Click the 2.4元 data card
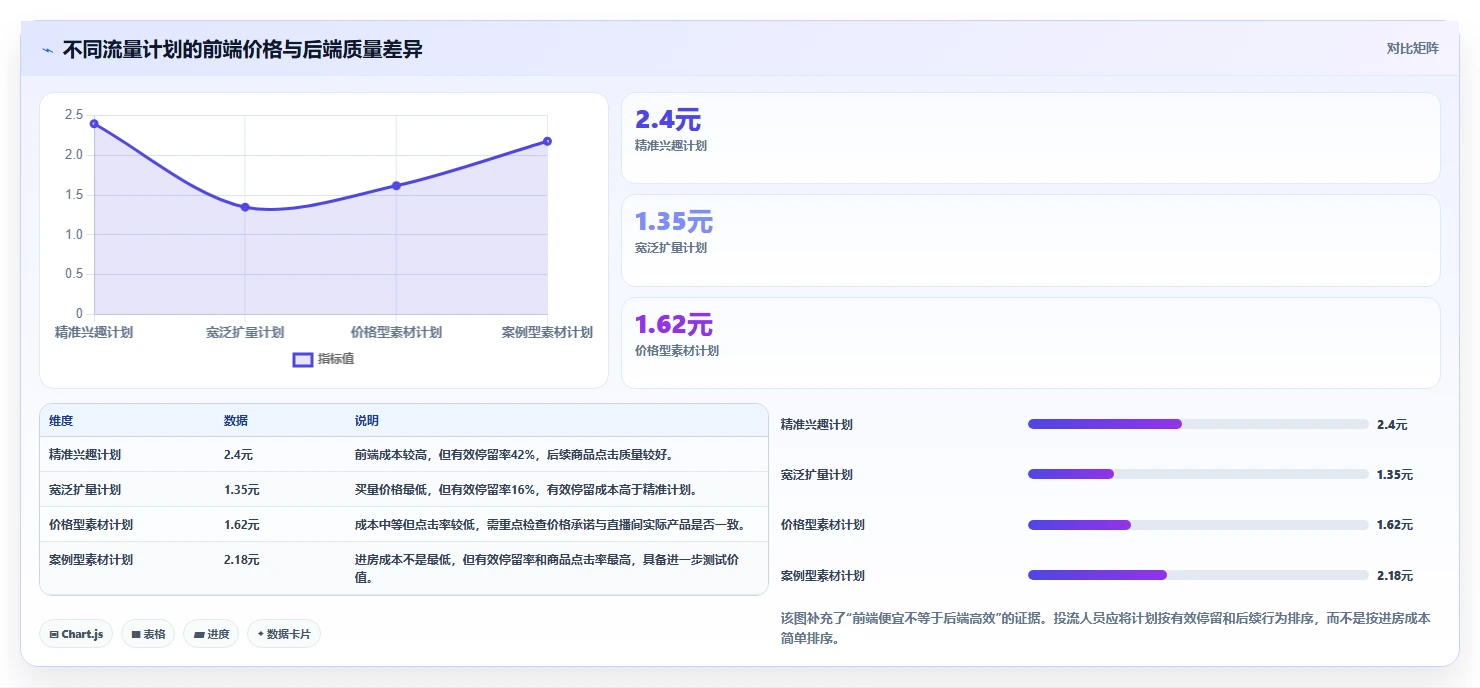Viewport: 1480px width, 688px height. 1030,138
